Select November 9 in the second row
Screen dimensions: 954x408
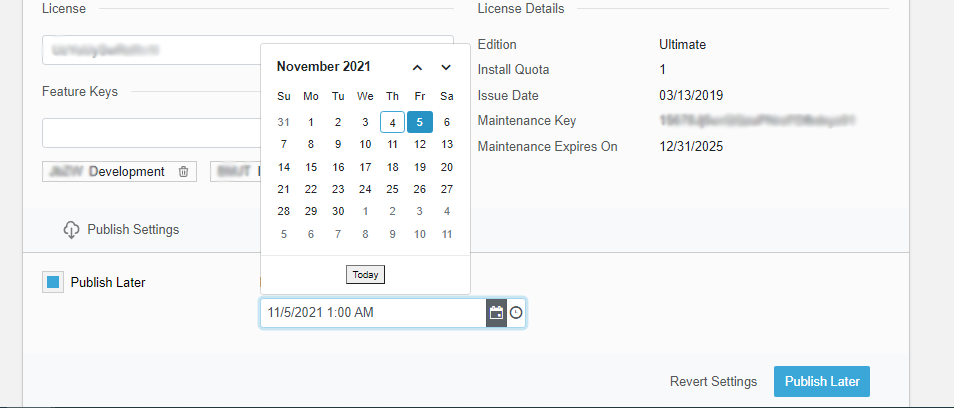(x=338, y=145)
